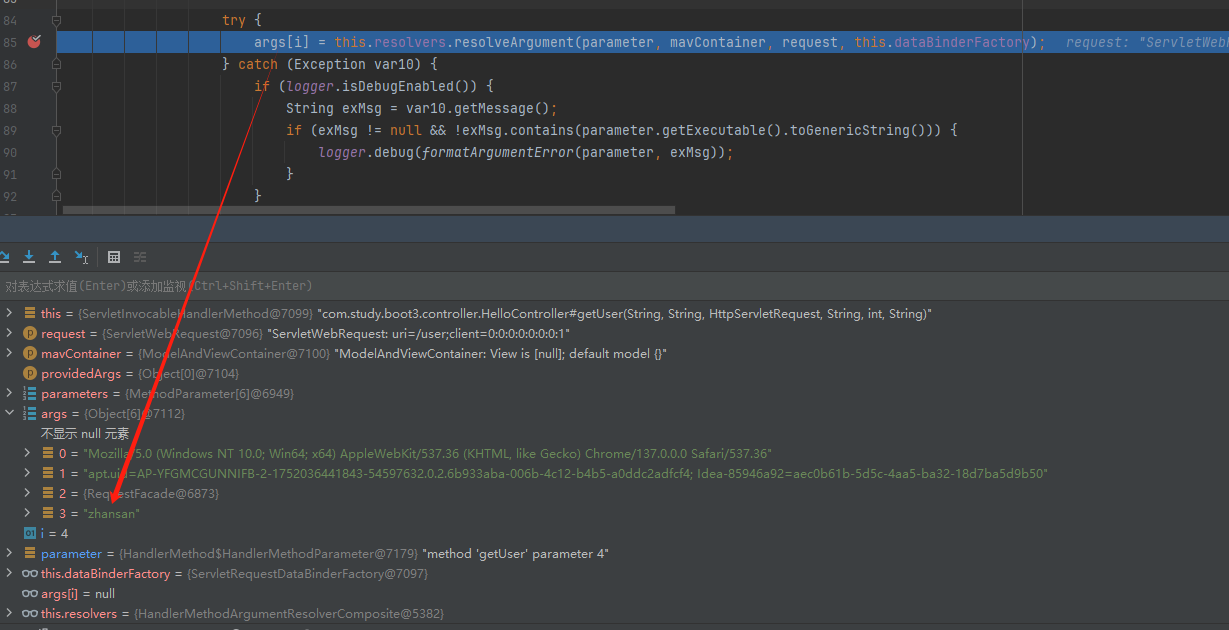Expand the 'mavContainer' variable node

[x=10, y=353]
